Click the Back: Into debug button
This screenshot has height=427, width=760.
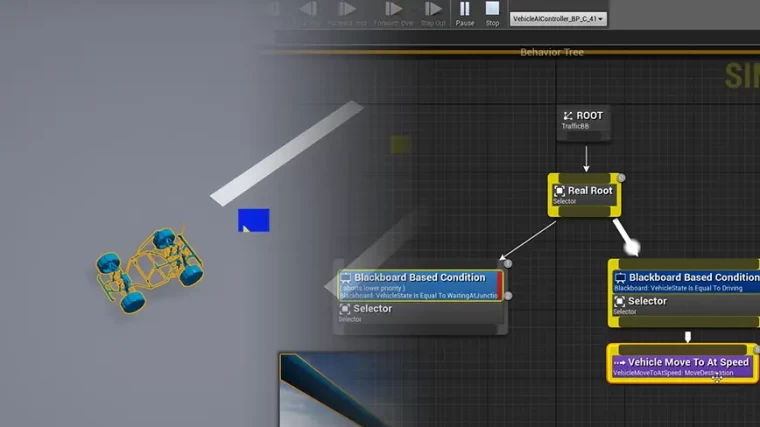coord(308,13)
